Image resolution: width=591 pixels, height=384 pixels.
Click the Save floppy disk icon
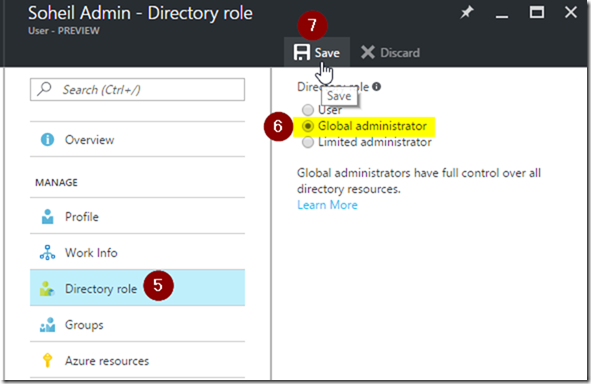pyautogui.click(x=302, y=52)
